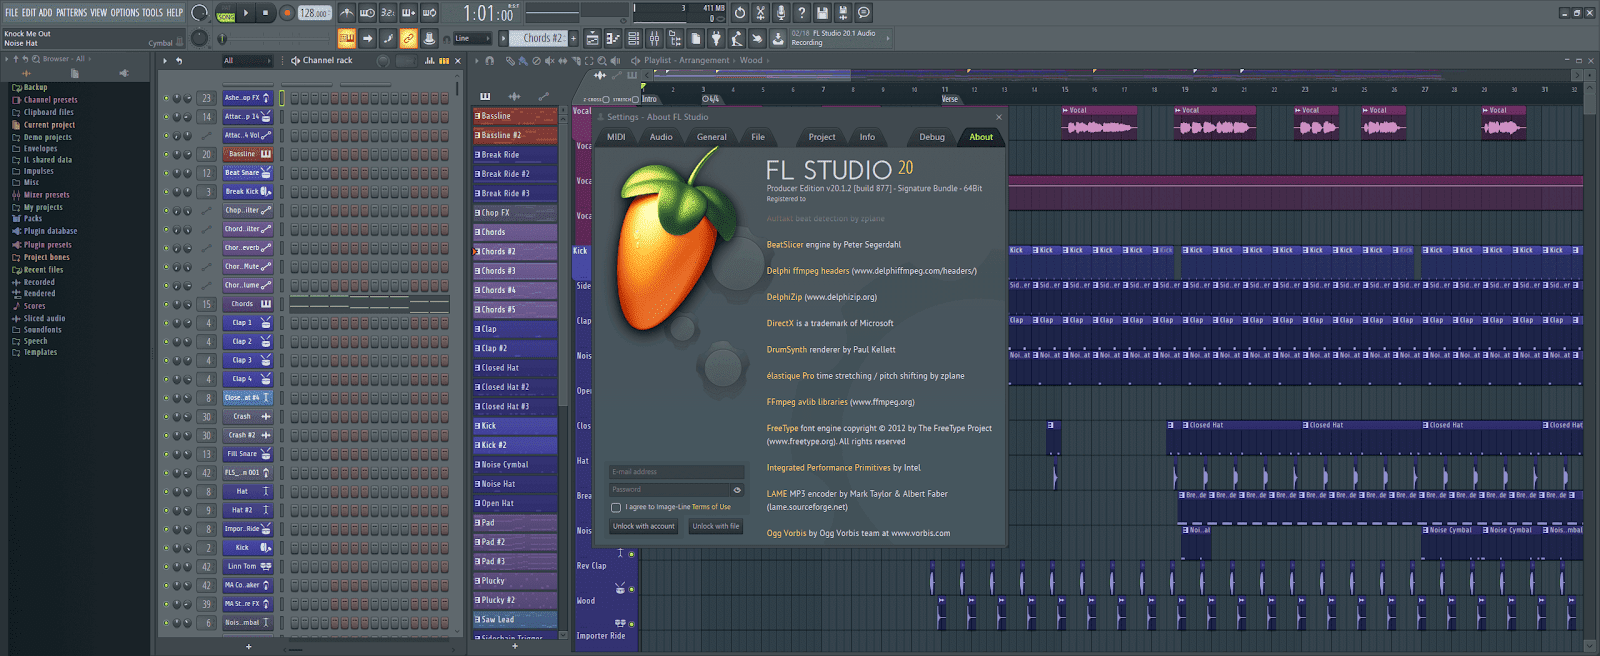1600x656 pixels.
Task: Click mixer track number 23 for Ashe..op FX
Action: click(206, 98)
